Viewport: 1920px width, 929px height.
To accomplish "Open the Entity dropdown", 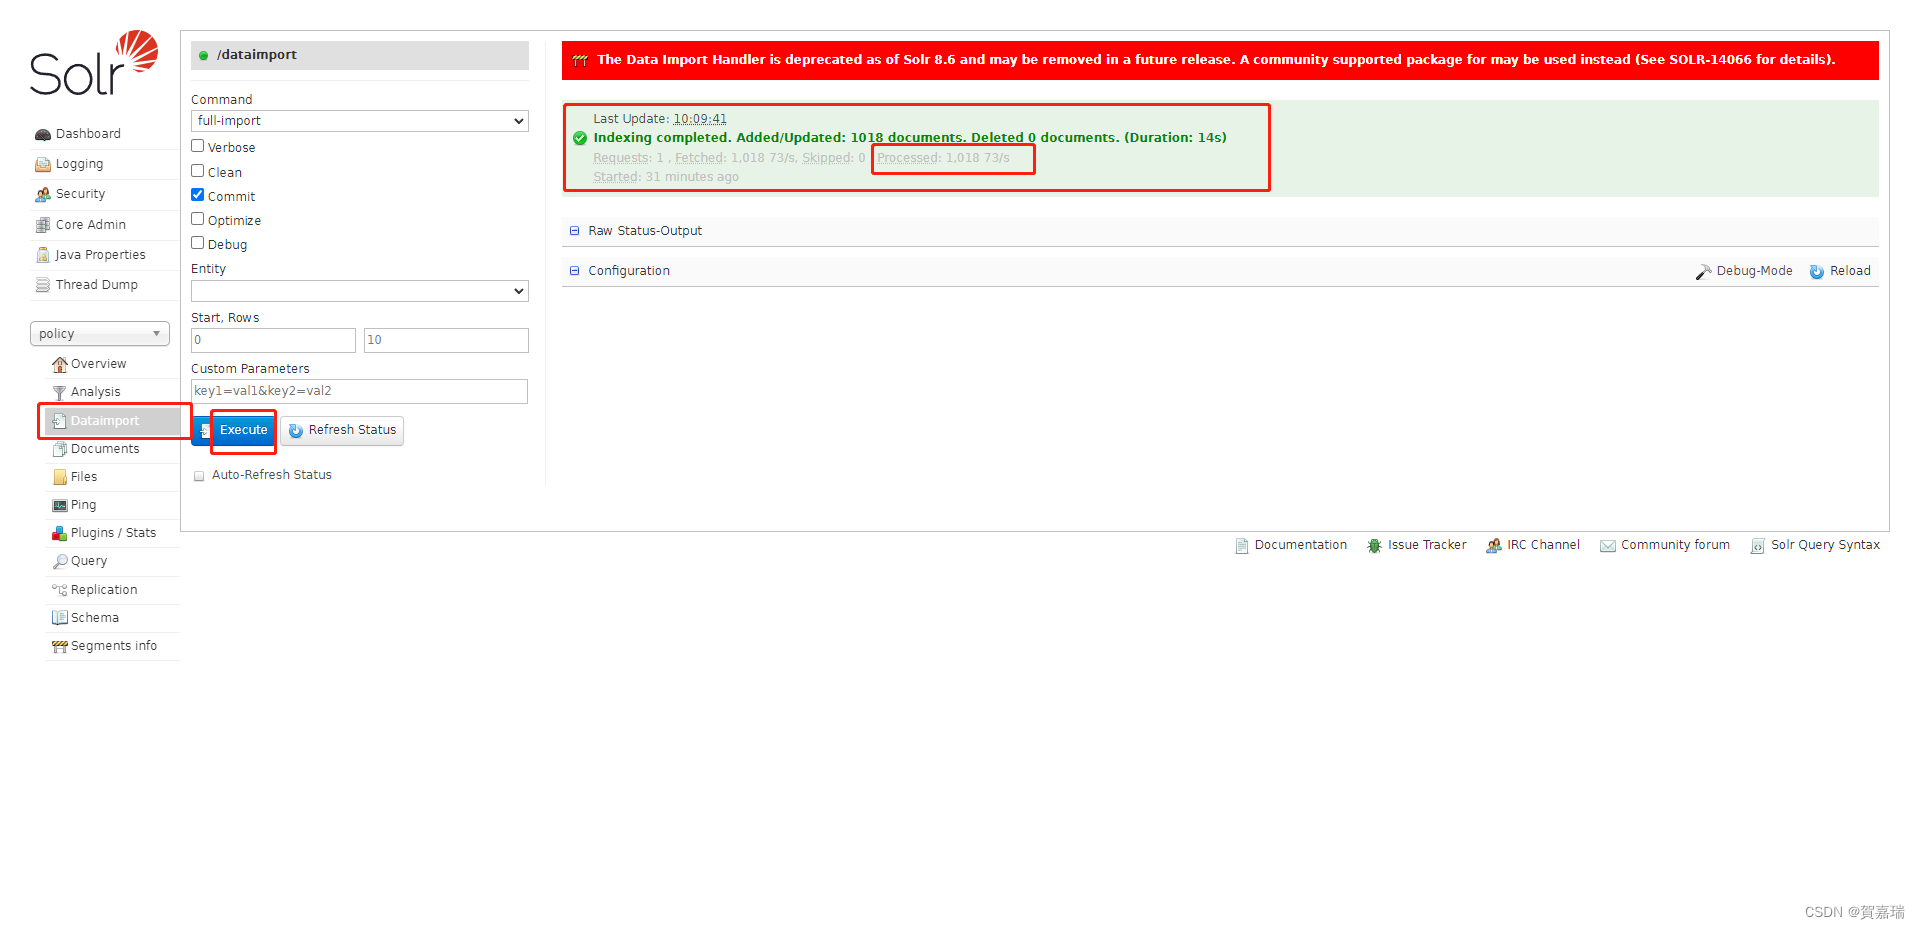I will click(360, 291).
